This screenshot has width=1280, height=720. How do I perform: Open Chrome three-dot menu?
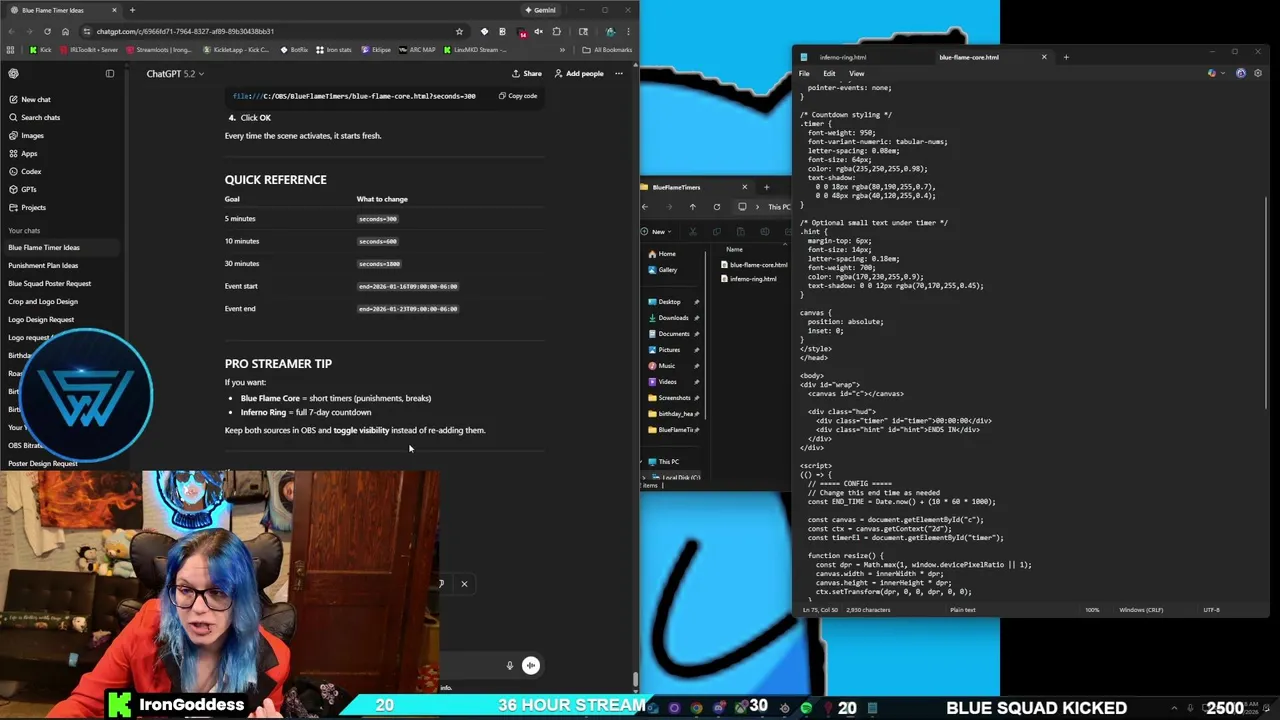coord(627,31)
